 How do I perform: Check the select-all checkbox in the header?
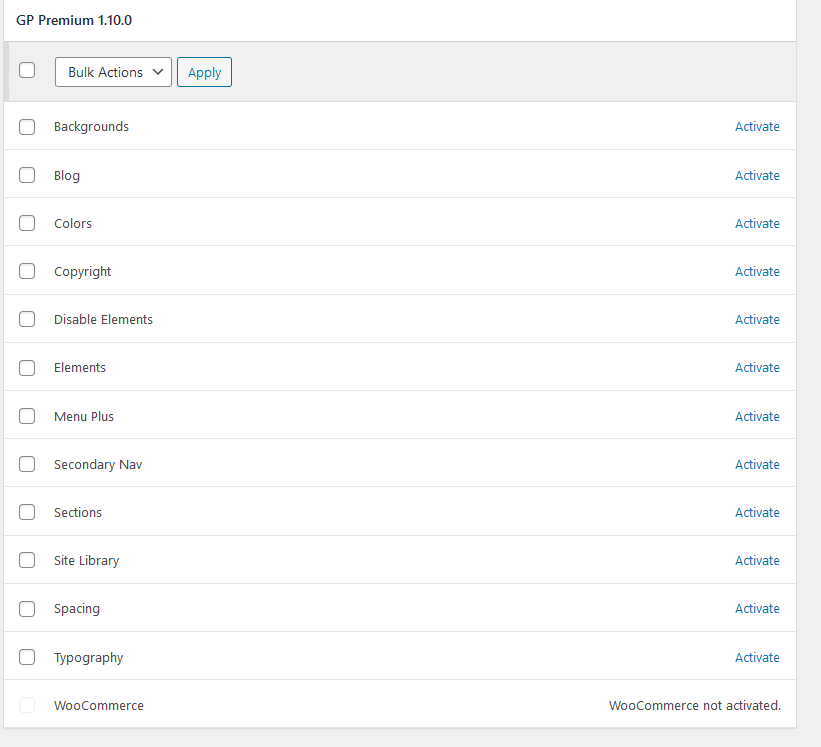[x=27, y=70]
